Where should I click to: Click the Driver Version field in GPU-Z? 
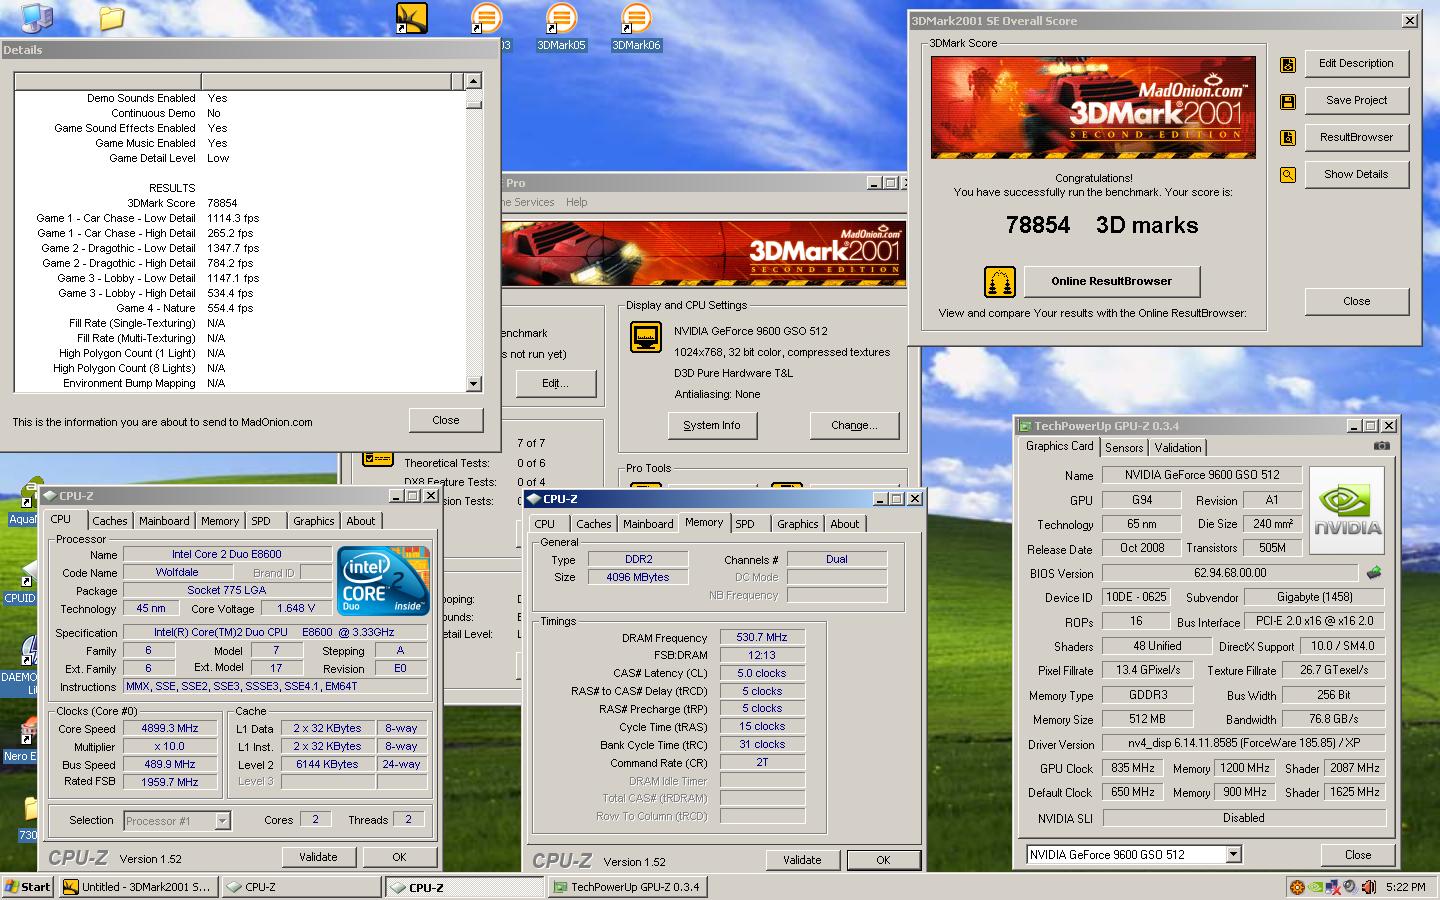tap(1244, 744)
